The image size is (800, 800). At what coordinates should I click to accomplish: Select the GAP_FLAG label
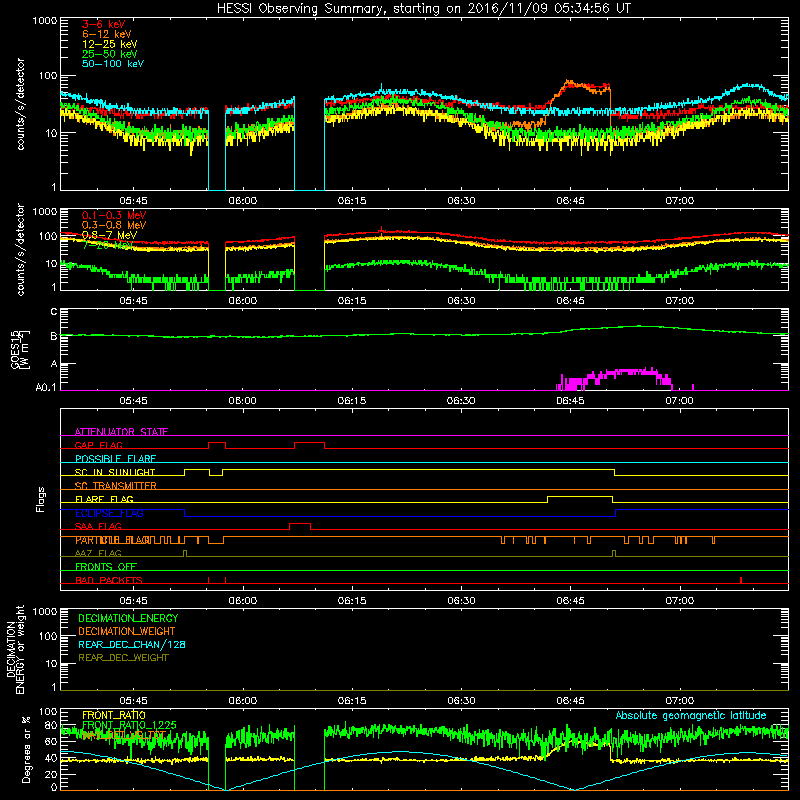point(98,445)
